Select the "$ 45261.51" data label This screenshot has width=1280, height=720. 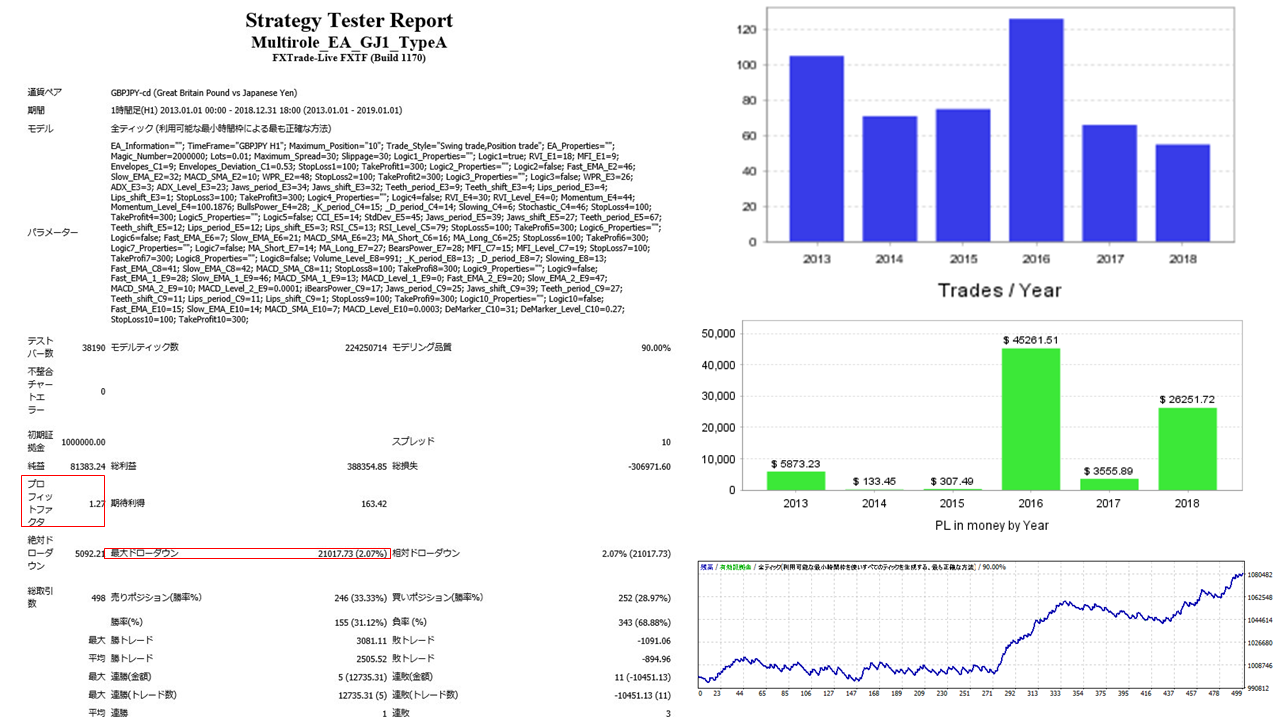point(1032,340)
